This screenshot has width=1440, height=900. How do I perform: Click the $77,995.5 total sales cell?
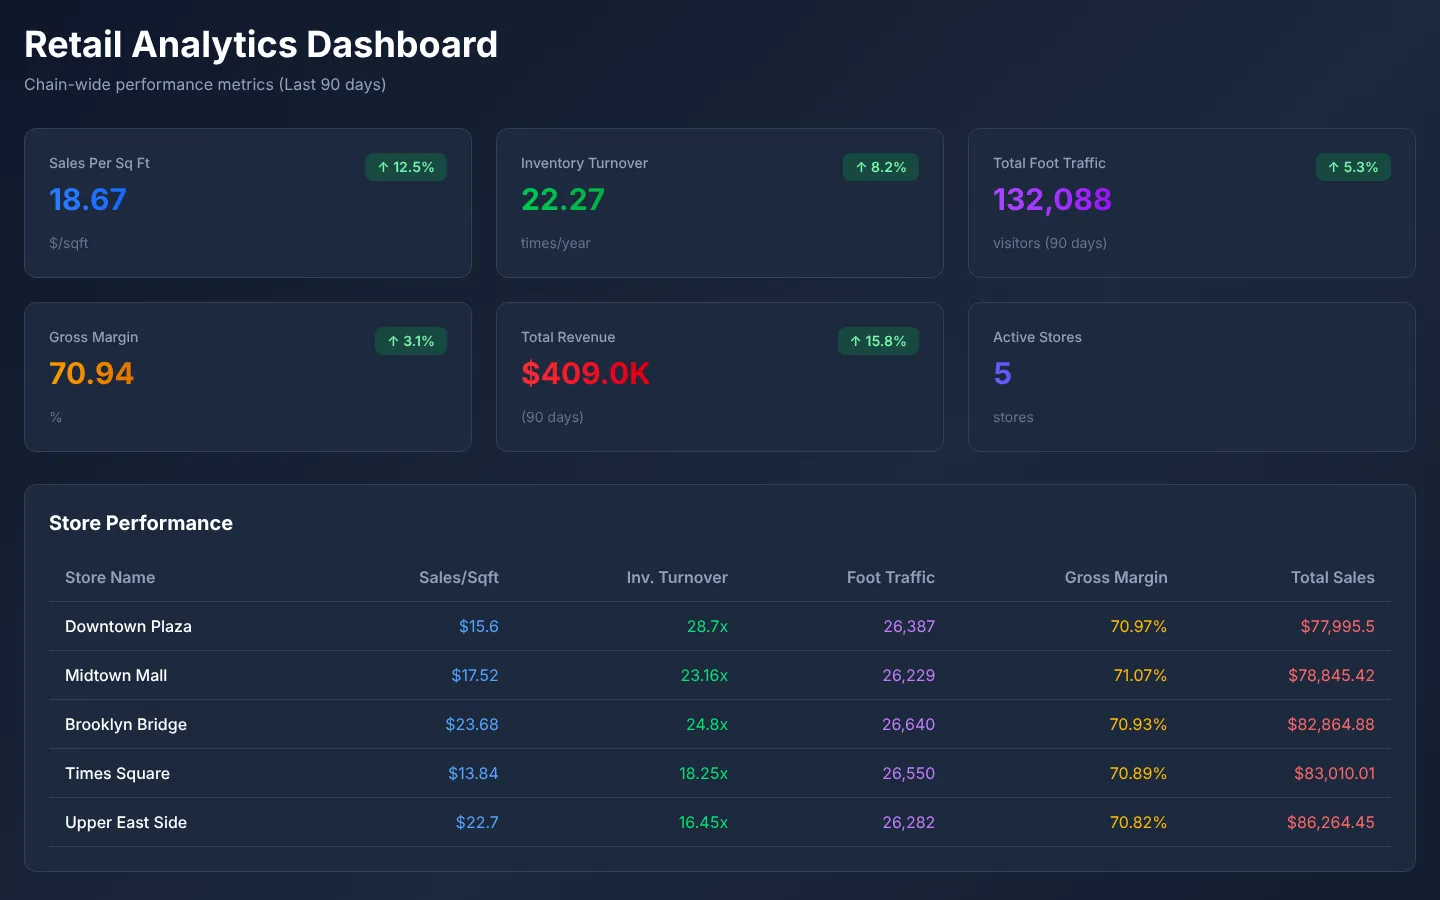[1338, 626]
